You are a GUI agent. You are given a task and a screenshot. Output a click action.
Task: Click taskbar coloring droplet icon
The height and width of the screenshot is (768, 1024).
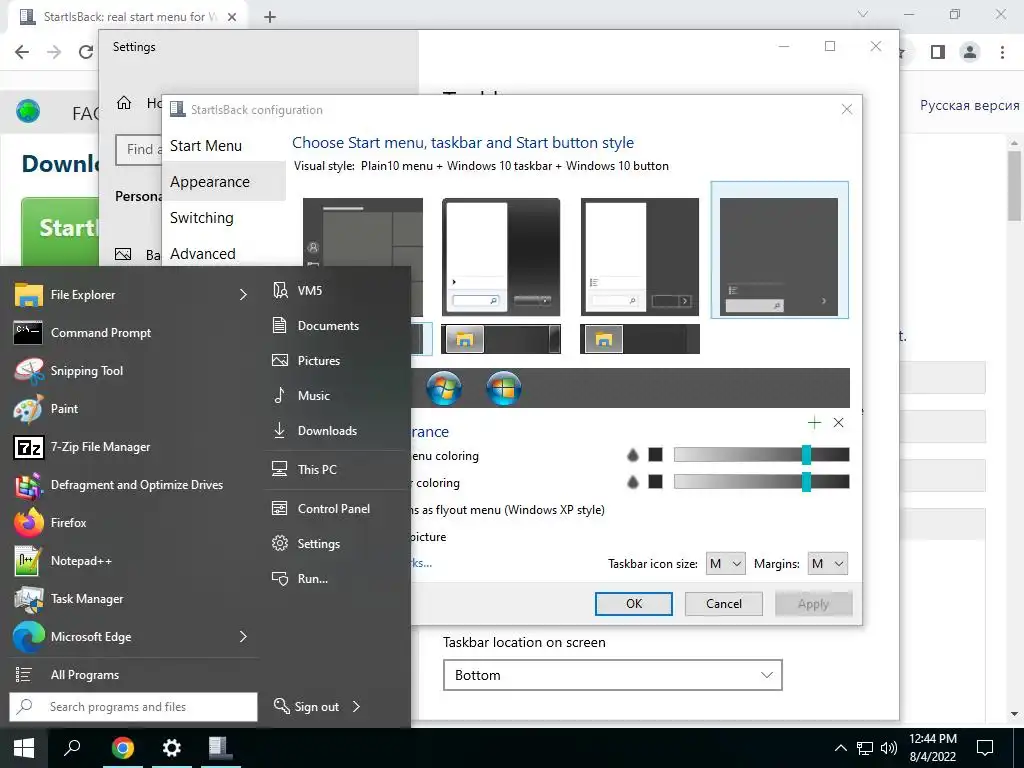(632, 482)
